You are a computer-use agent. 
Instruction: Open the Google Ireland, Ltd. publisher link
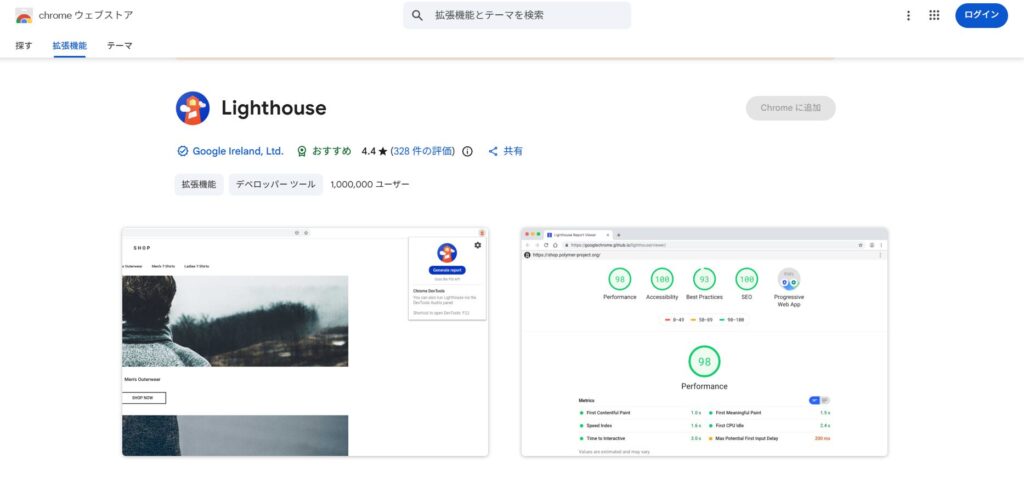pyautogui.click(x=238, y=151)
